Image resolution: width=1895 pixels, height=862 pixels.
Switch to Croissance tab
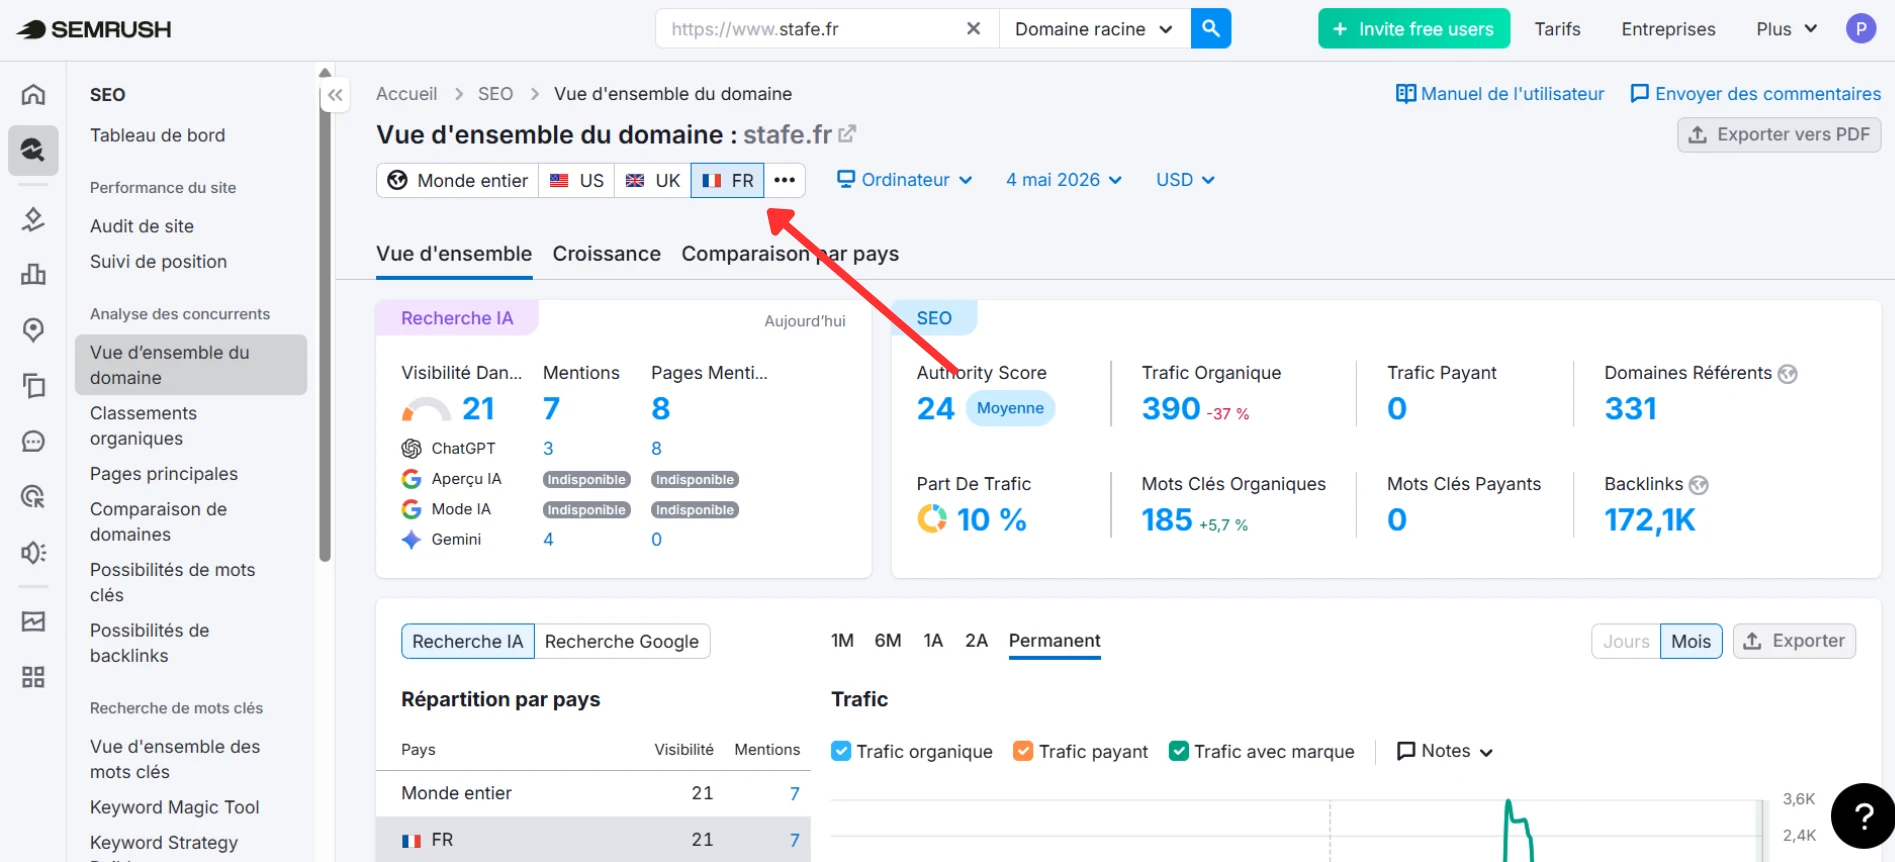[607, 254]
